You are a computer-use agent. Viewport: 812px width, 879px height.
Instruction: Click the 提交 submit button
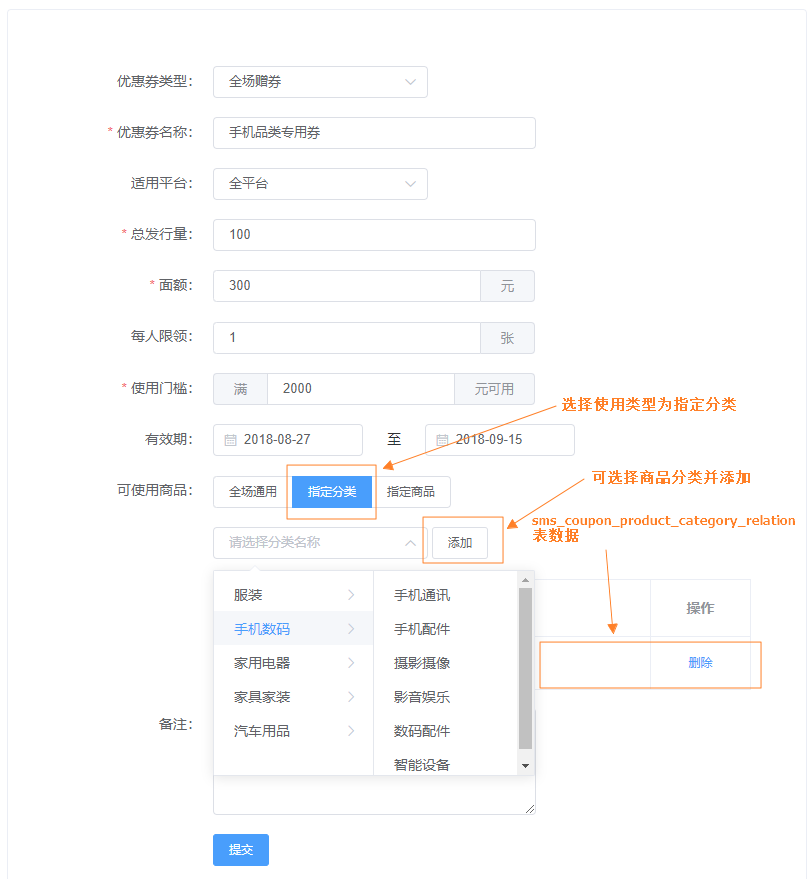click(x=240, y=850)
